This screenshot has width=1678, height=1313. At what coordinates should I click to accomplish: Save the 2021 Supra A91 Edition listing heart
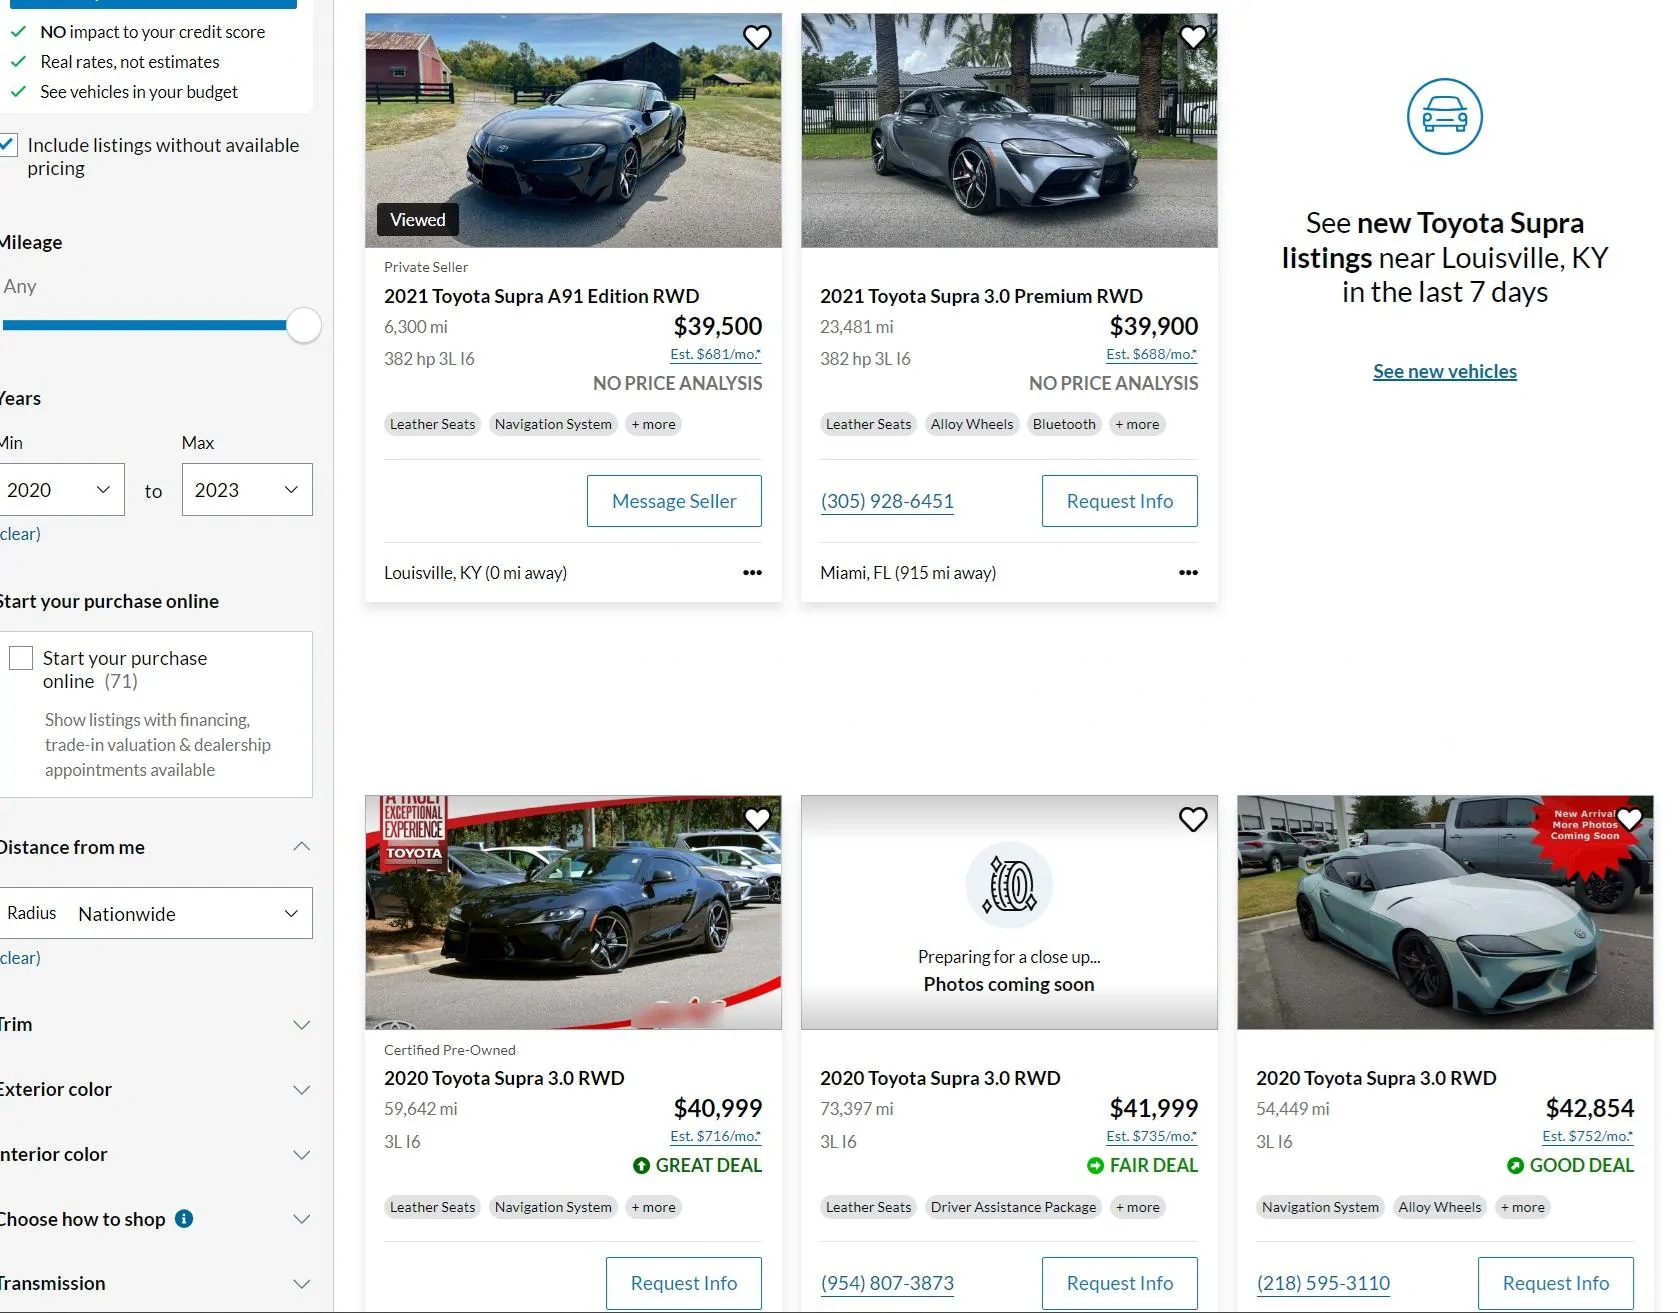757,37
